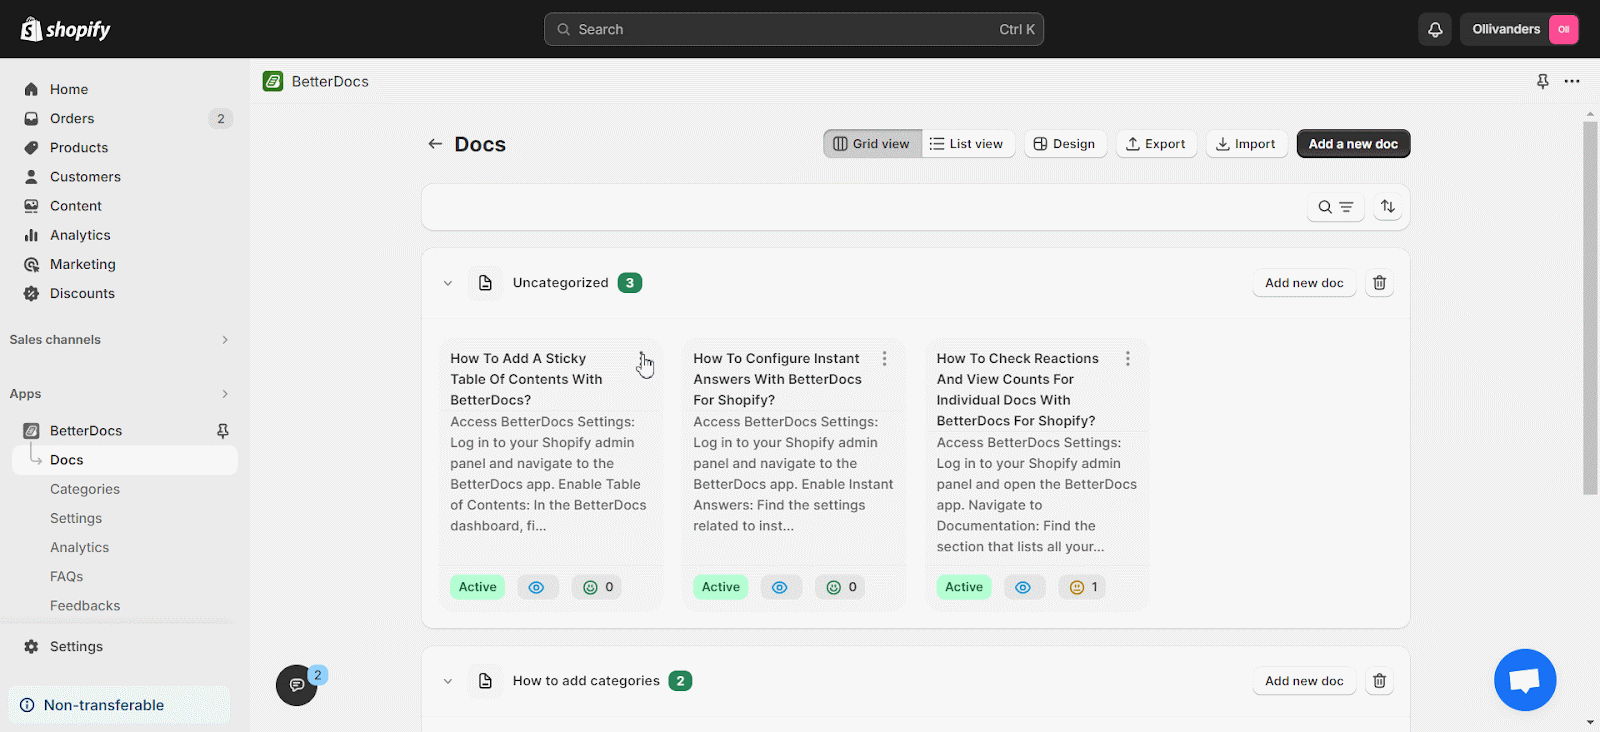Open How To Configure Instant Answers doc
The image size is (1600, 732).
point(777,379)
